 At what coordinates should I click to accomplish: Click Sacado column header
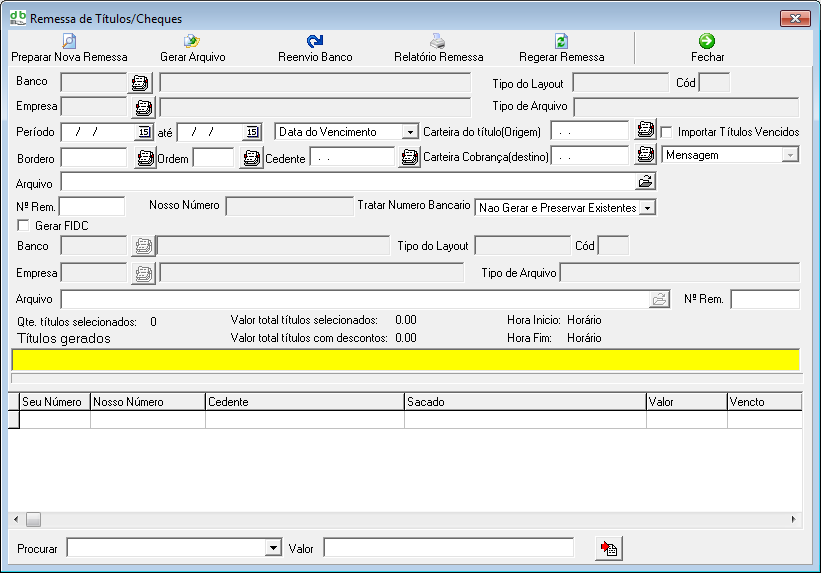coord(525,402)
